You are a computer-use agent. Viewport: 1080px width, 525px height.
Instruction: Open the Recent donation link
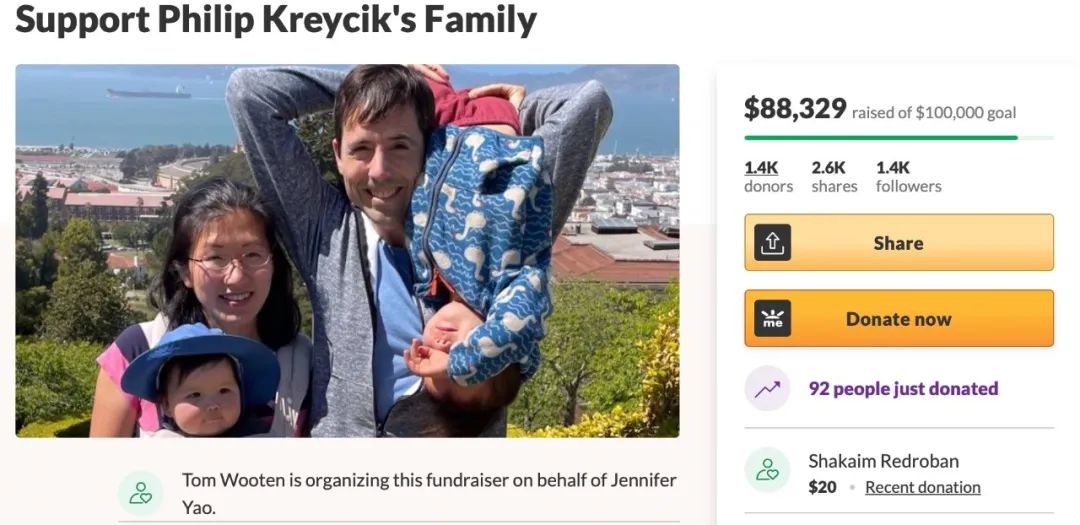[922, 487]
